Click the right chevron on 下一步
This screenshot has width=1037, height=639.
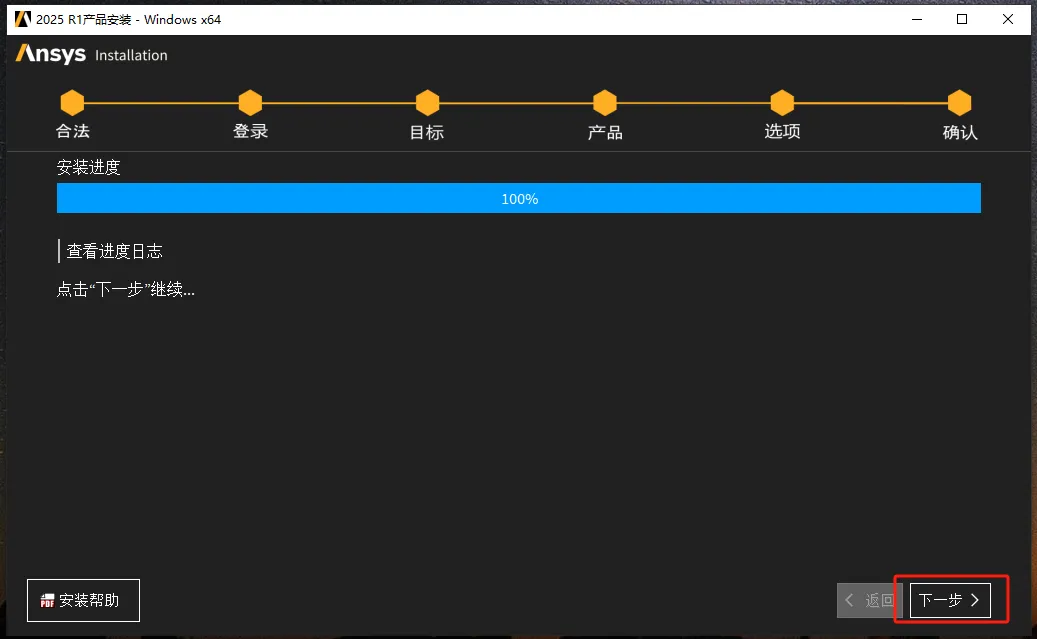(975, 600)
